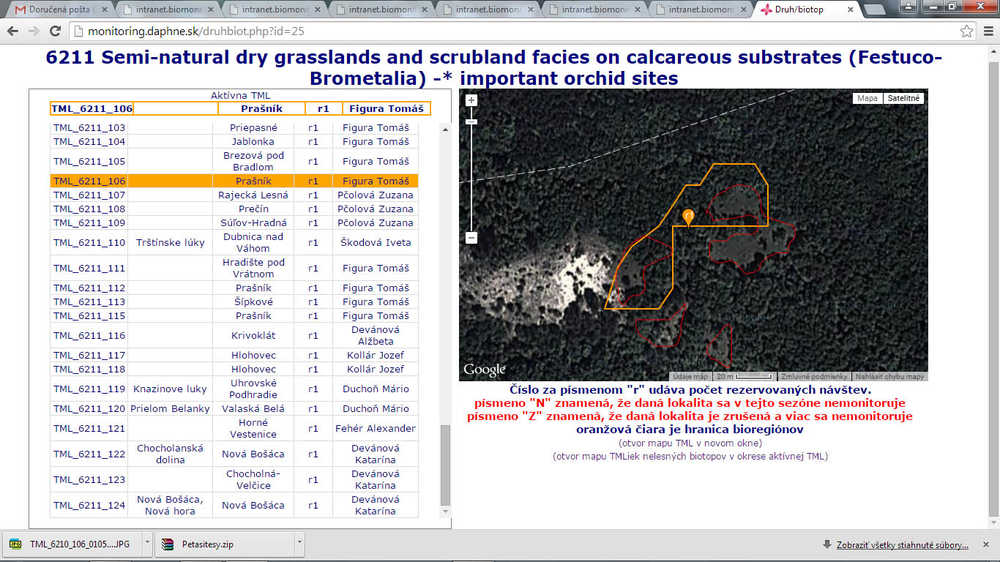Click Duchoň Mário in the Valaská Belá row
This screenshot has height=562, width=1000.
pos(375,409)
